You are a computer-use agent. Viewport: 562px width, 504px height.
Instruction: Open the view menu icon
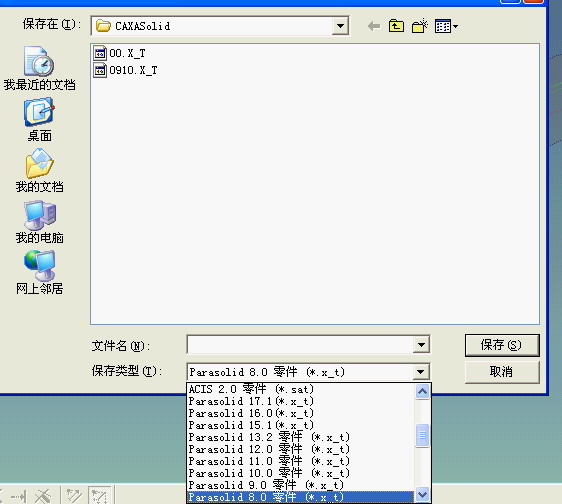pyautogui.click(x=446, y=26)
